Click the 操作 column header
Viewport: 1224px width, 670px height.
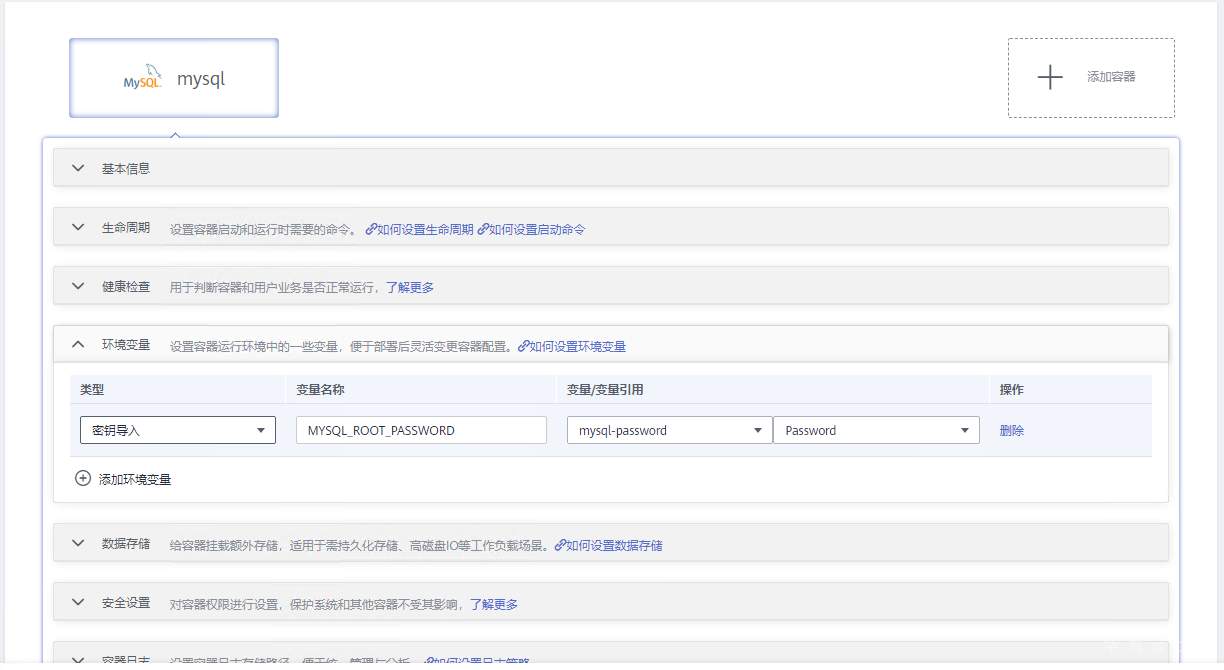(x=1012, y=389)
